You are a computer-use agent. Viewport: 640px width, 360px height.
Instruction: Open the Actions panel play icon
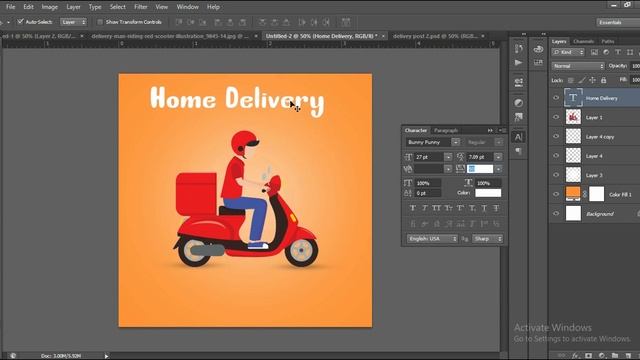click(518, 62)
